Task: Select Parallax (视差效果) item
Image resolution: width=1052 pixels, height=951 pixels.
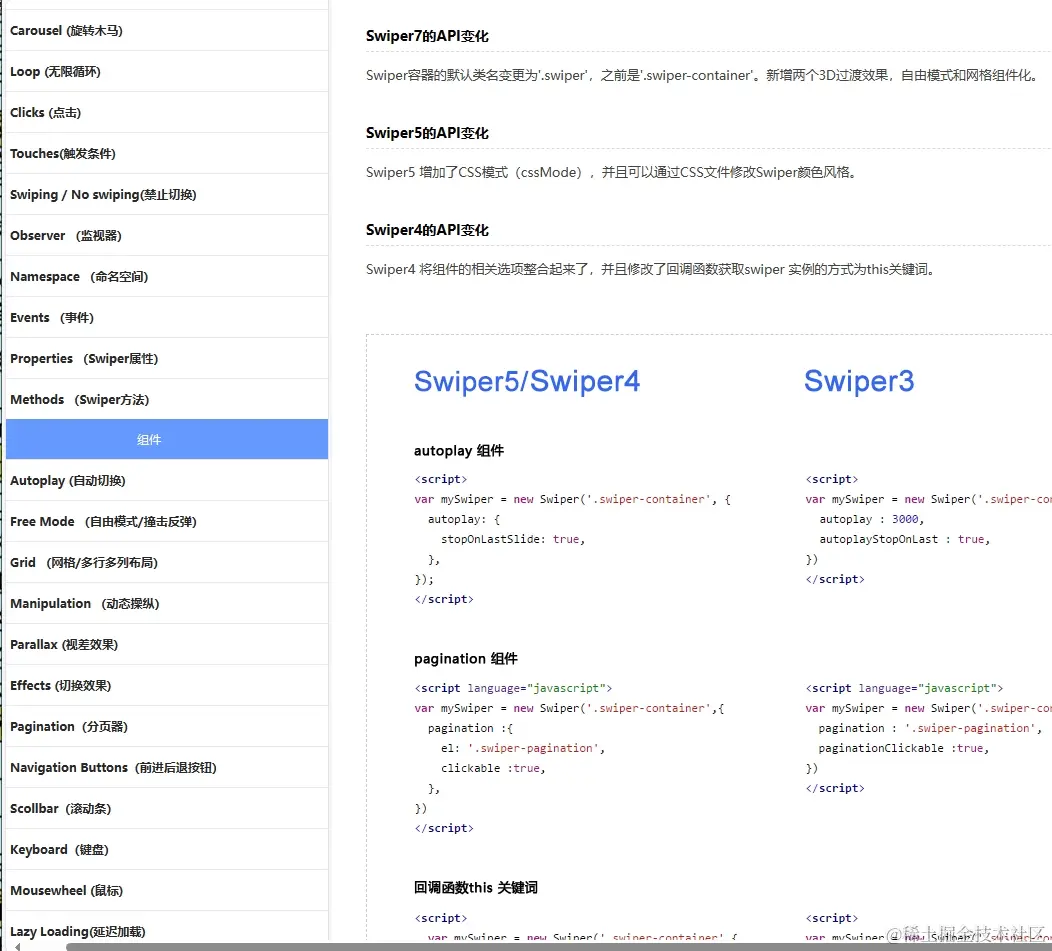Action: [166, 644]
